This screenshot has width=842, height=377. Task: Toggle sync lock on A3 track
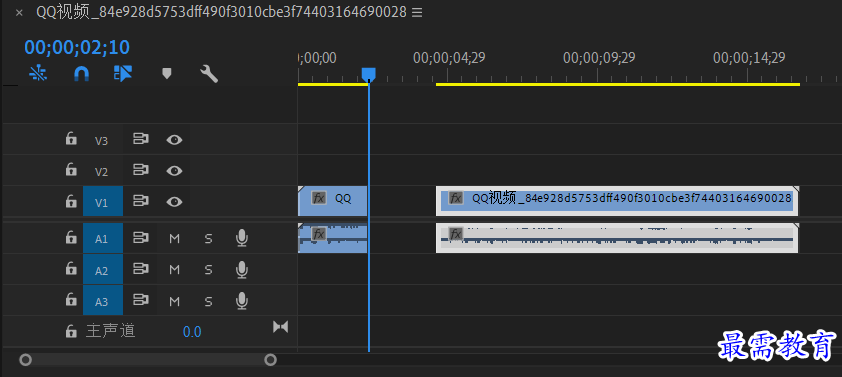[141, 301]
